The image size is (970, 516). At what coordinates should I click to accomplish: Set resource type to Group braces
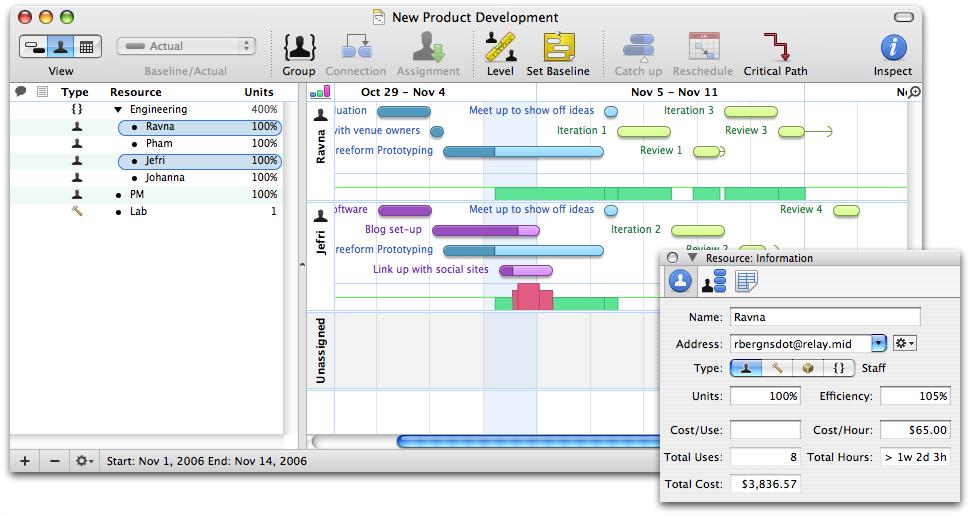click(839, 368)
